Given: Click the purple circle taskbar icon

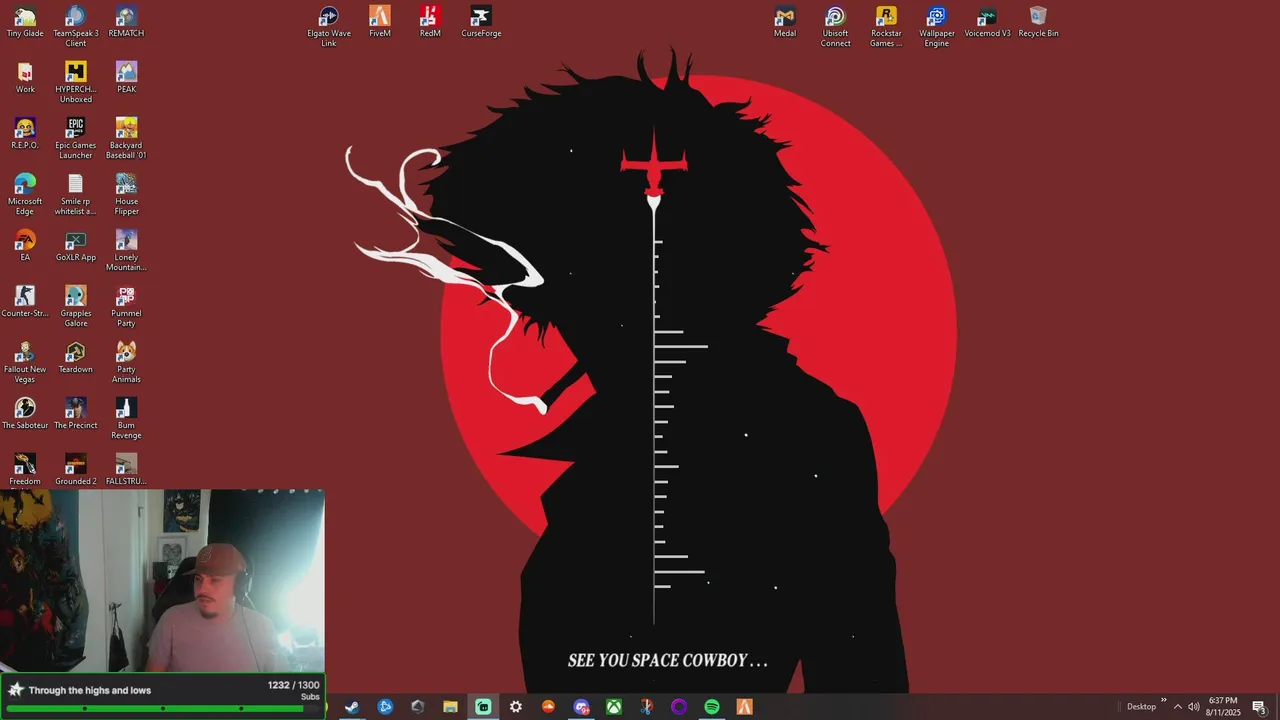Looking at the screenshot, I should coord(679,707).
